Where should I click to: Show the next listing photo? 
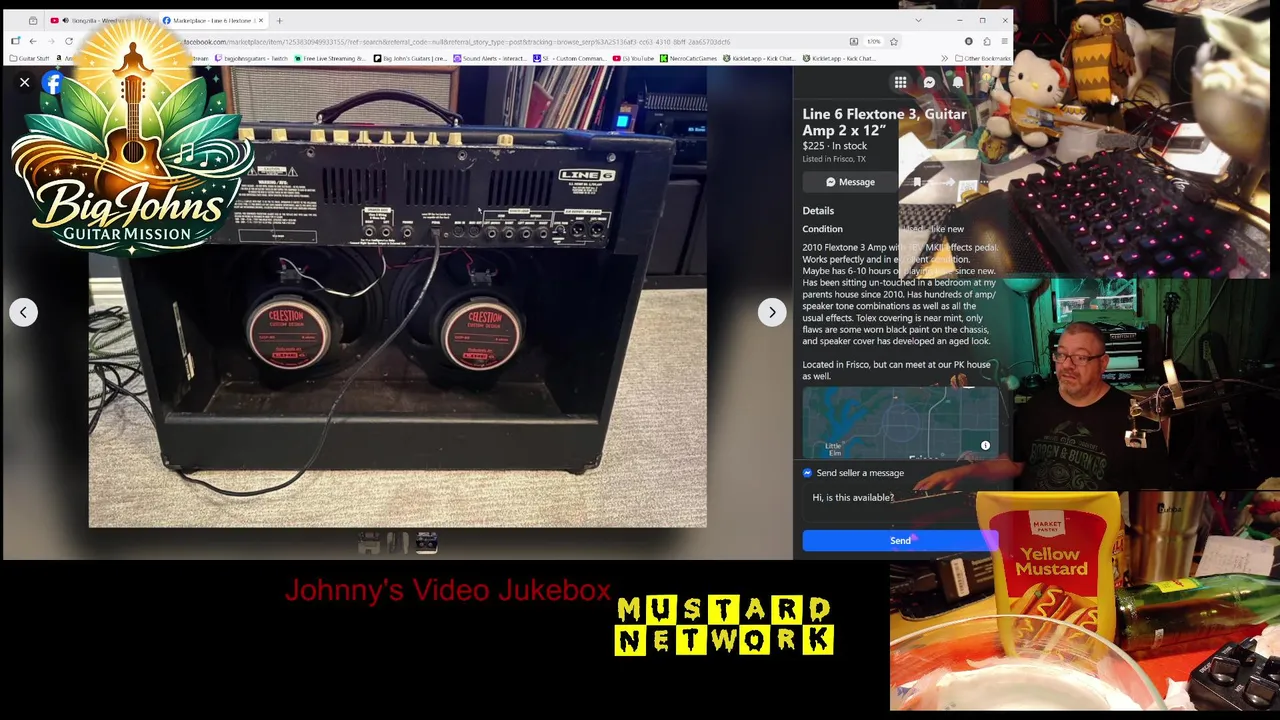click(x=771, y=312)
